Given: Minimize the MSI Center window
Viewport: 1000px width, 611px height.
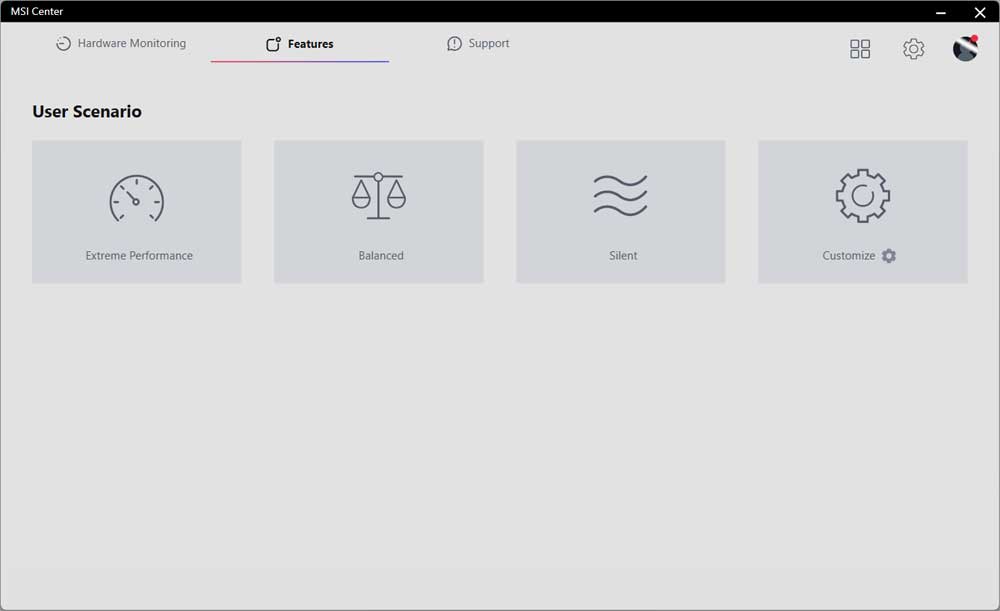Looking at the screenshot, I should (941, 12).
